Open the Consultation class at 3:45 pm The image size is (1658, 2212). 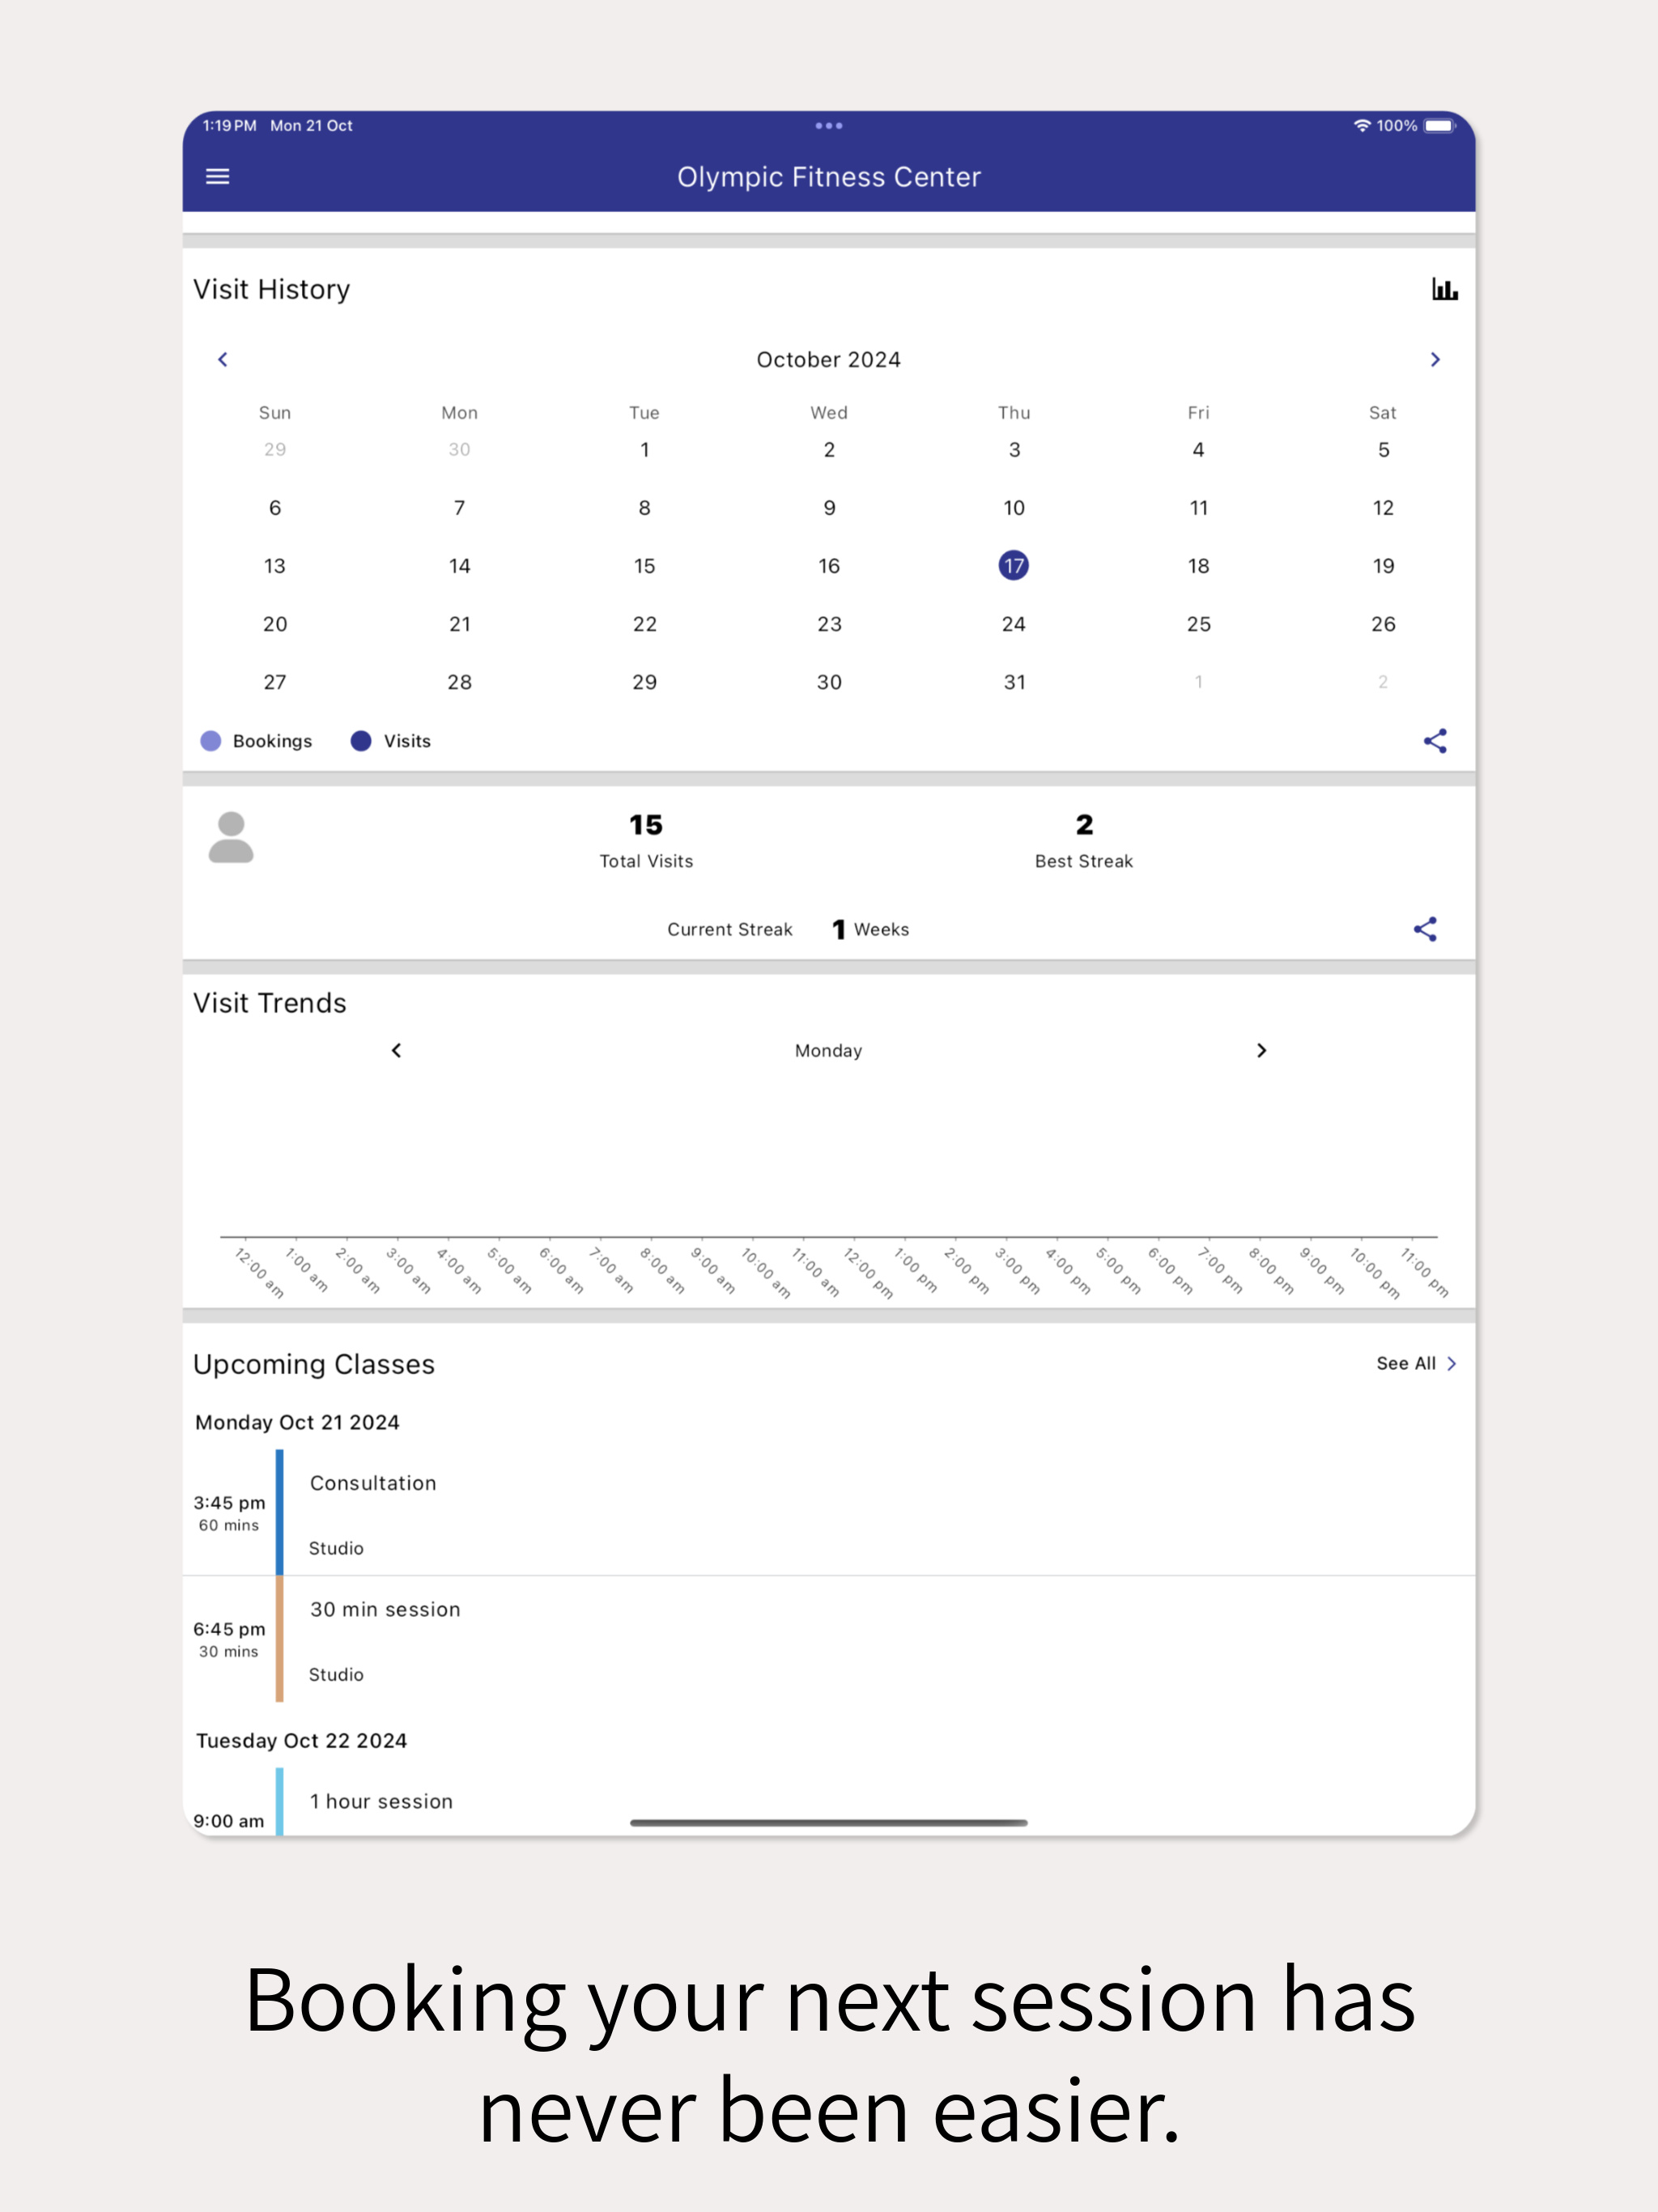click(x=829, y=1512)
